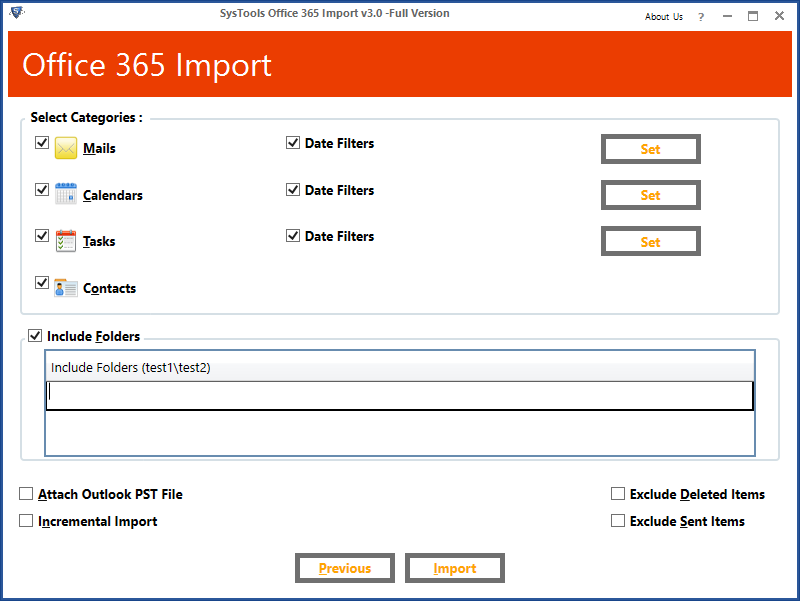Image resolution: width=800 pixels, height=601 pixels.
Task: Click Set button for Tasks date filter
Action: [651, 241]
